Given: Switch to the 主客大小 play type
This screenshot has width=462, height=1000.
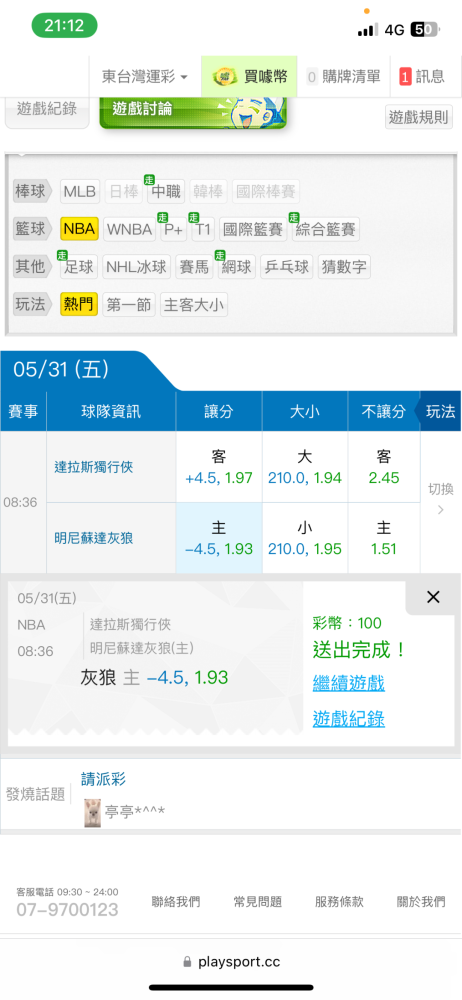Looking at the screenshot, I should click(x=193, y=304).
